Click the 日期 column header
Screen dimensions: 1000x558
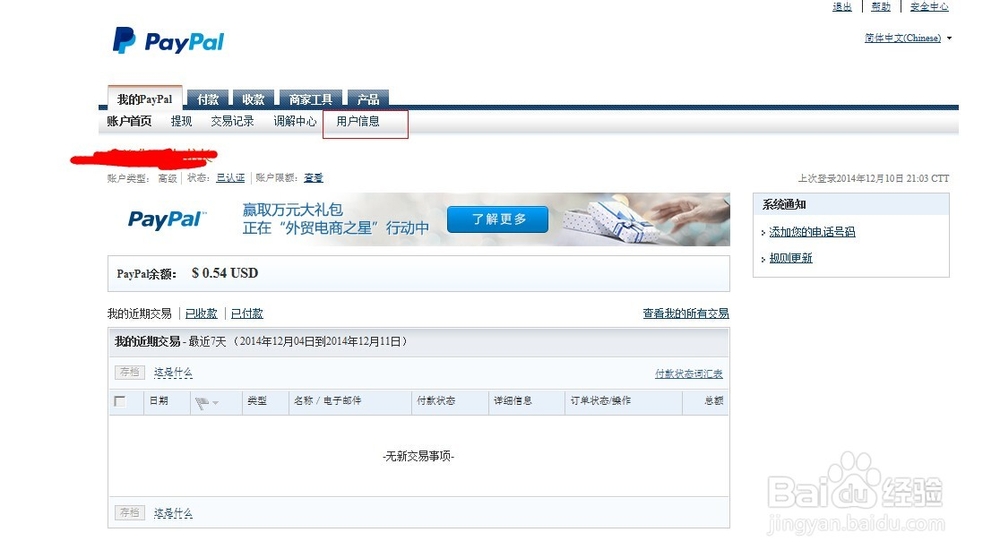click(x=159, y=400)
